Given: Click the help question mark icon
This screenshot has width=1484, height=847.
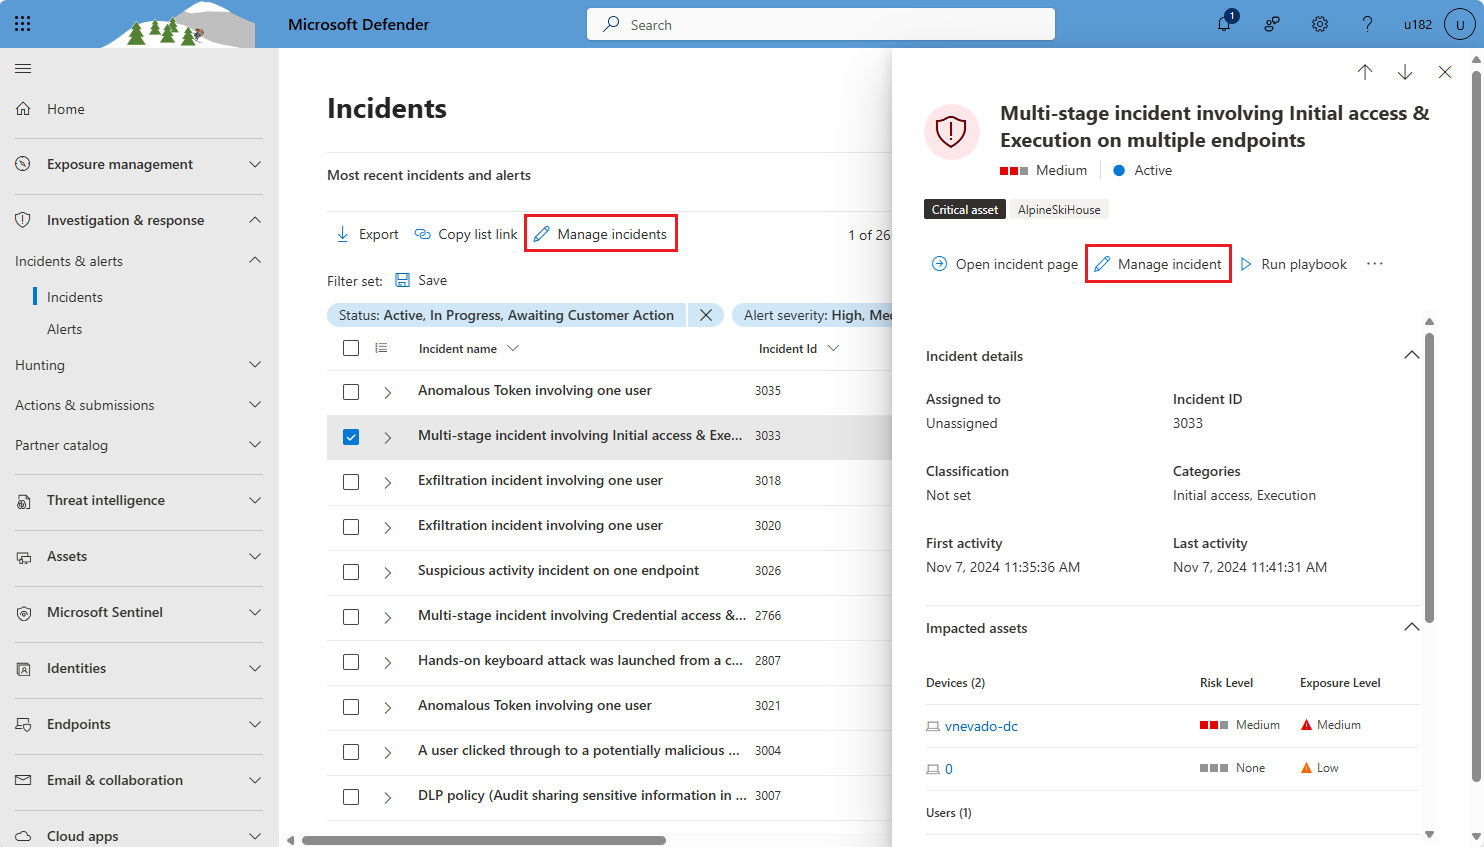Looking at the screenshot, I should (1367, 24).
